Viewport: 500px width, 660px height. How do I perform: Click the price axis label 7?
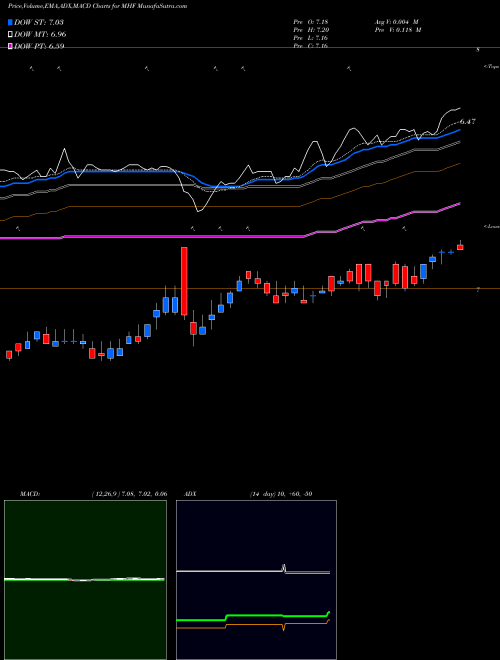click(478, 290)
